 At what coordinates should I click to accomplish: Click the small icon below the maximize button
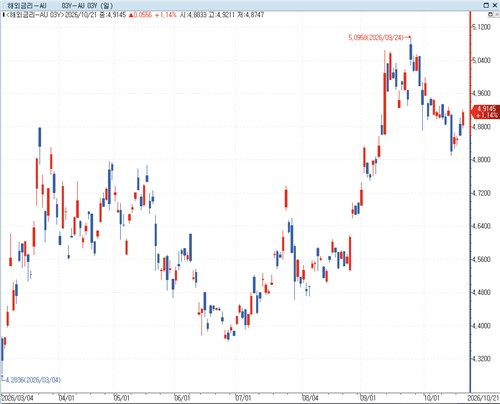pos(490,15)
